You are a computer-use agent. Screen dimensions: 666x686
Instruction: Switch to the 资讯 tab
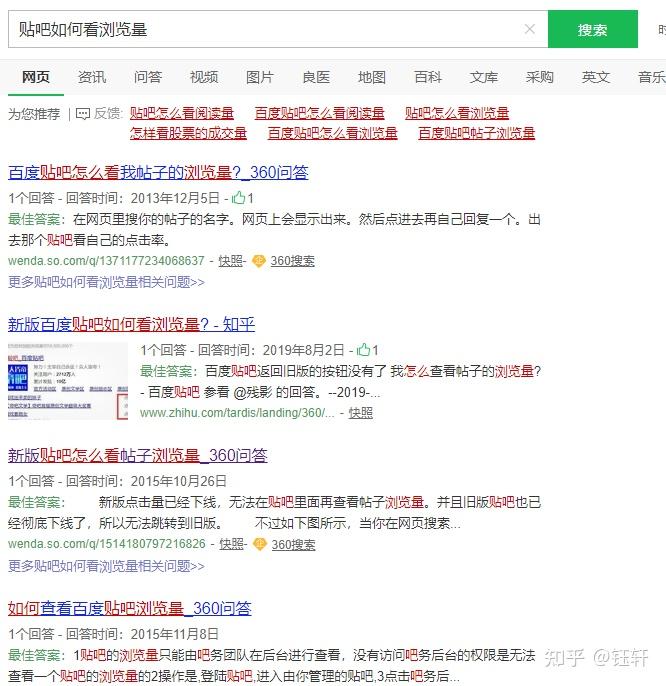(92, 77)
